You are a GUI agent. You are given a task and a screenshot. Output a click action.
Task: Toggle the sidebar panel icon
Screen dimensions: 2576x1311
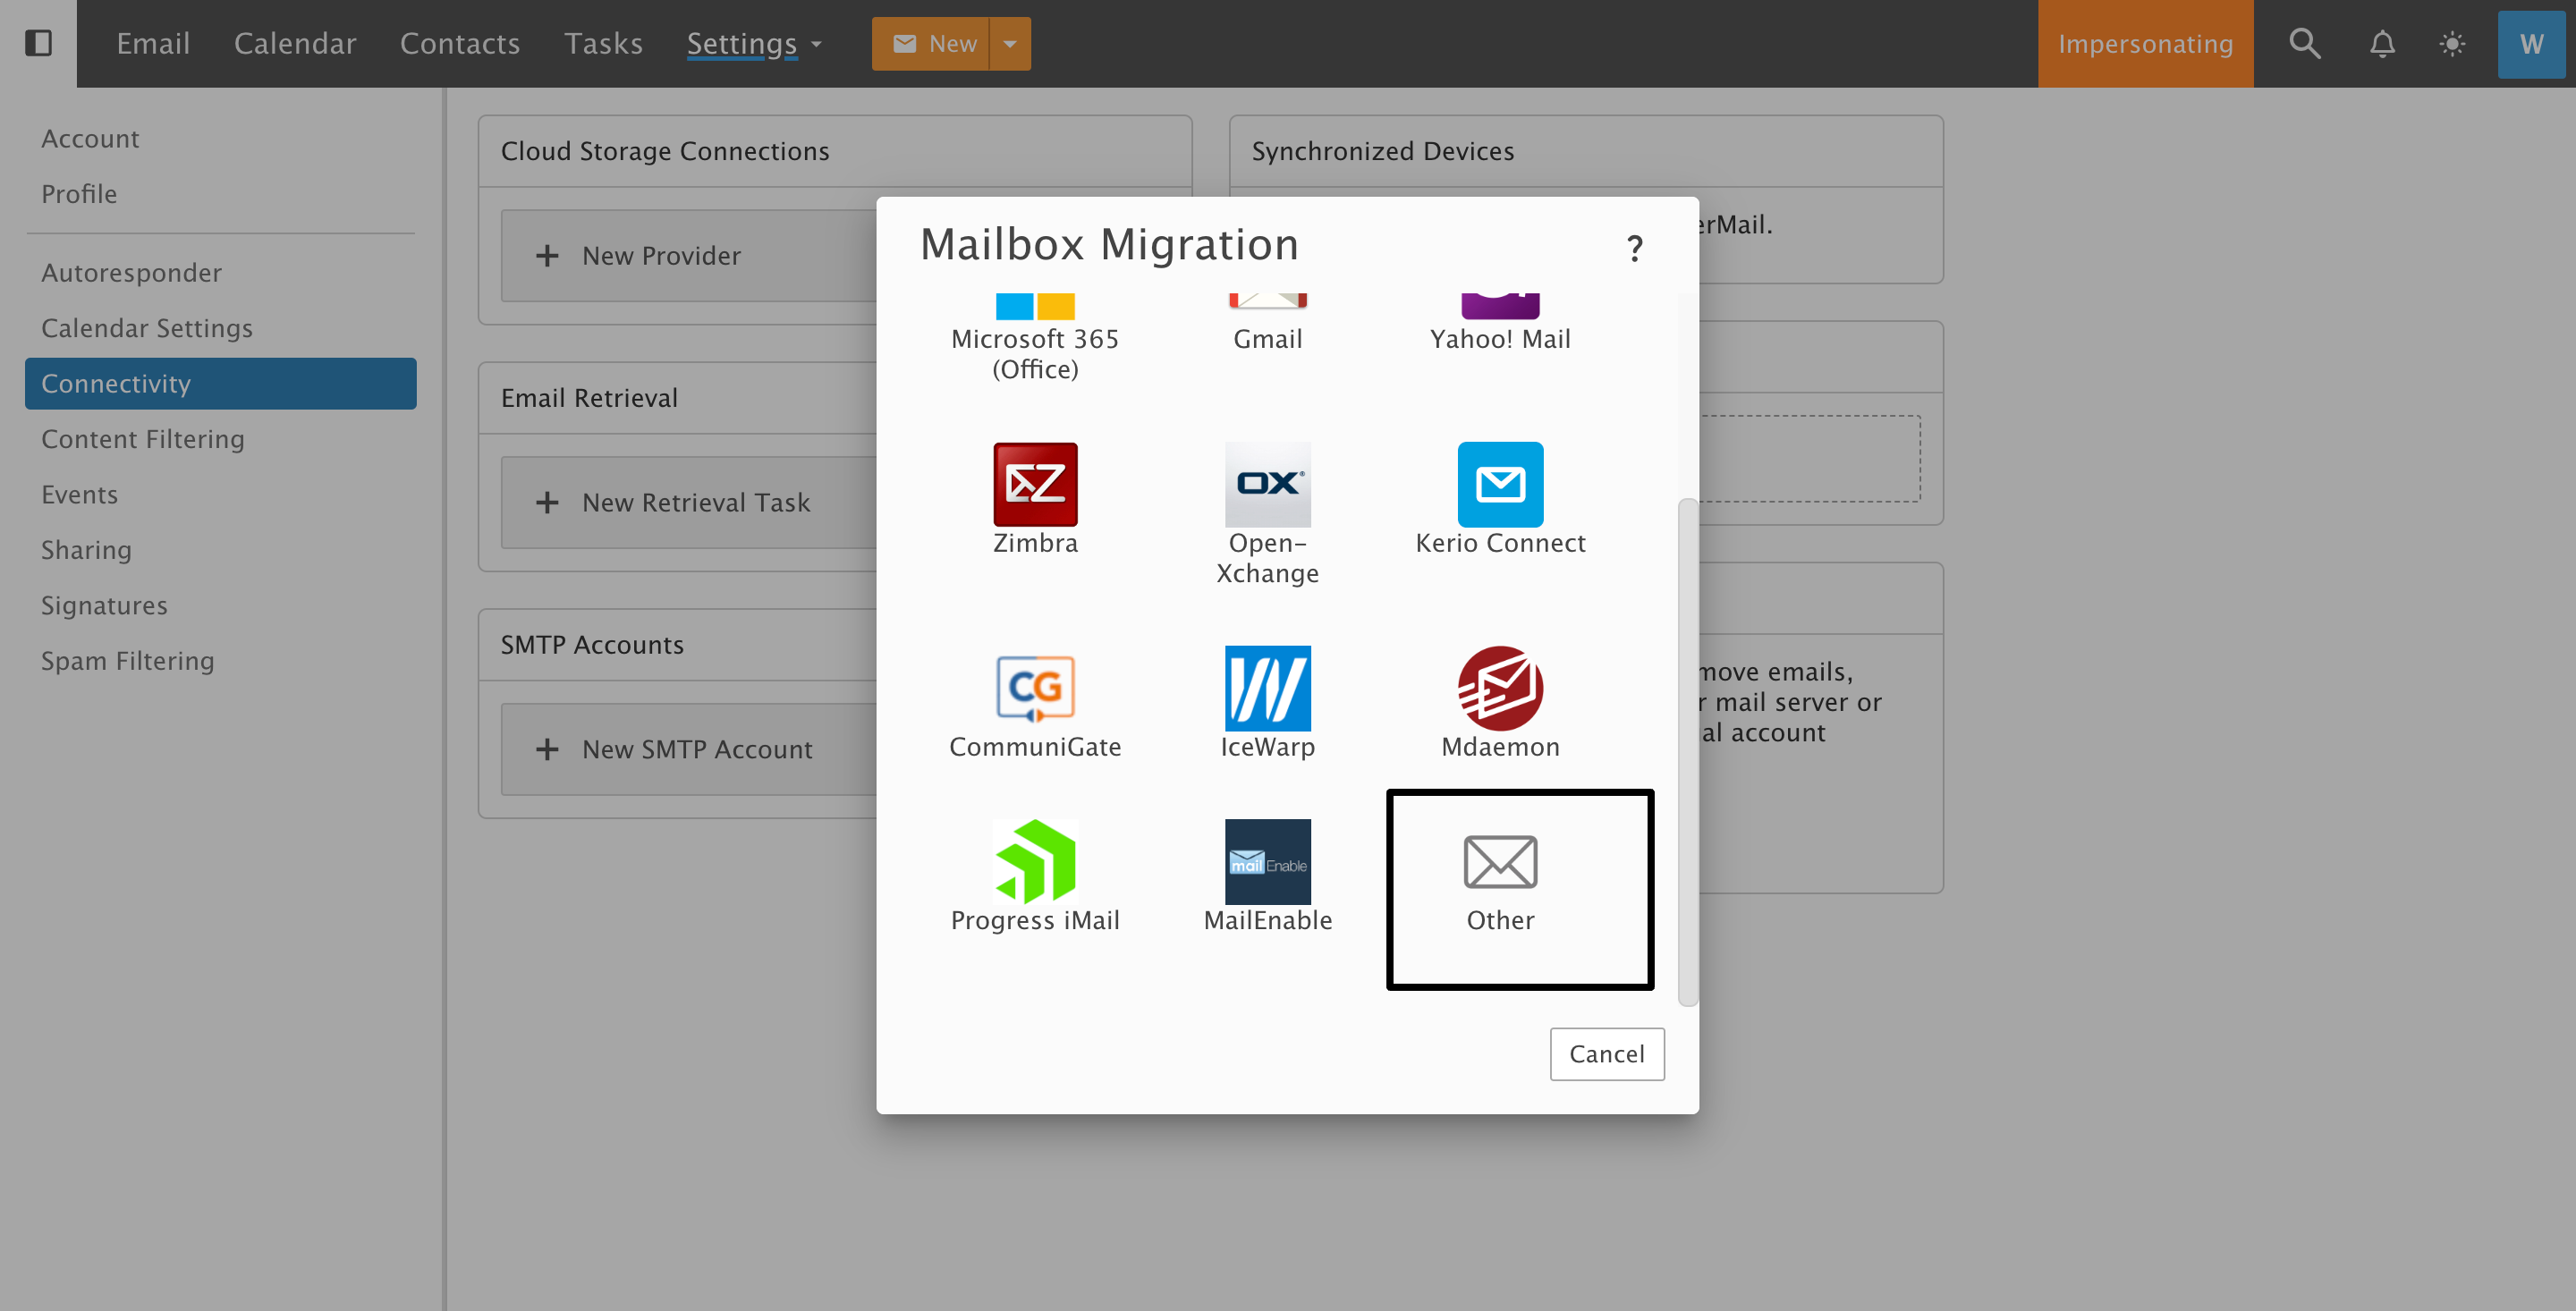[38, 43]
